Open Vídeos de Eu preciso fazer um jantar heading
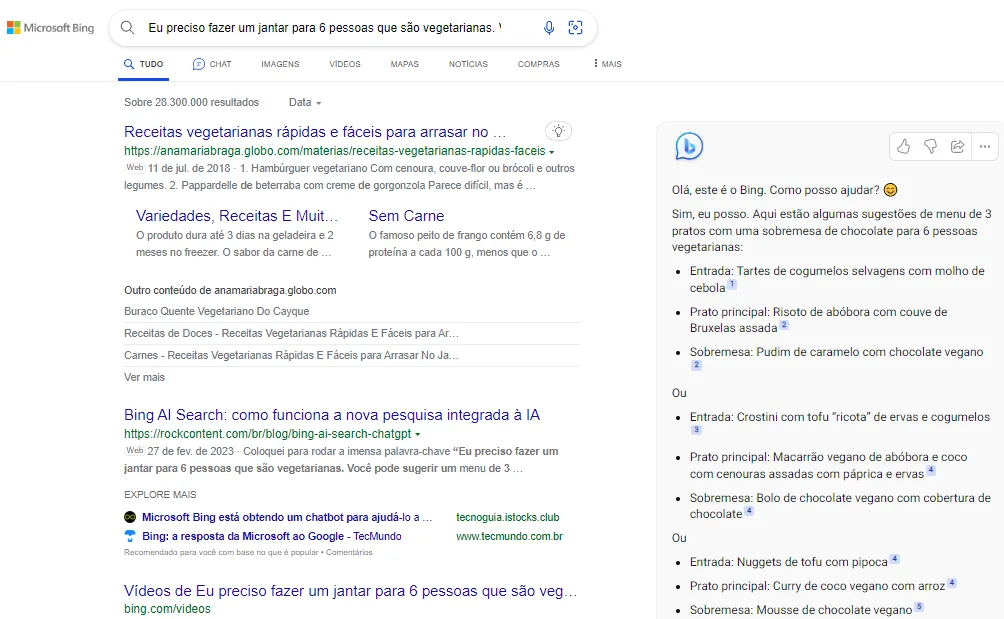This screenshot has width=1004, height=619. click(350, 591)
